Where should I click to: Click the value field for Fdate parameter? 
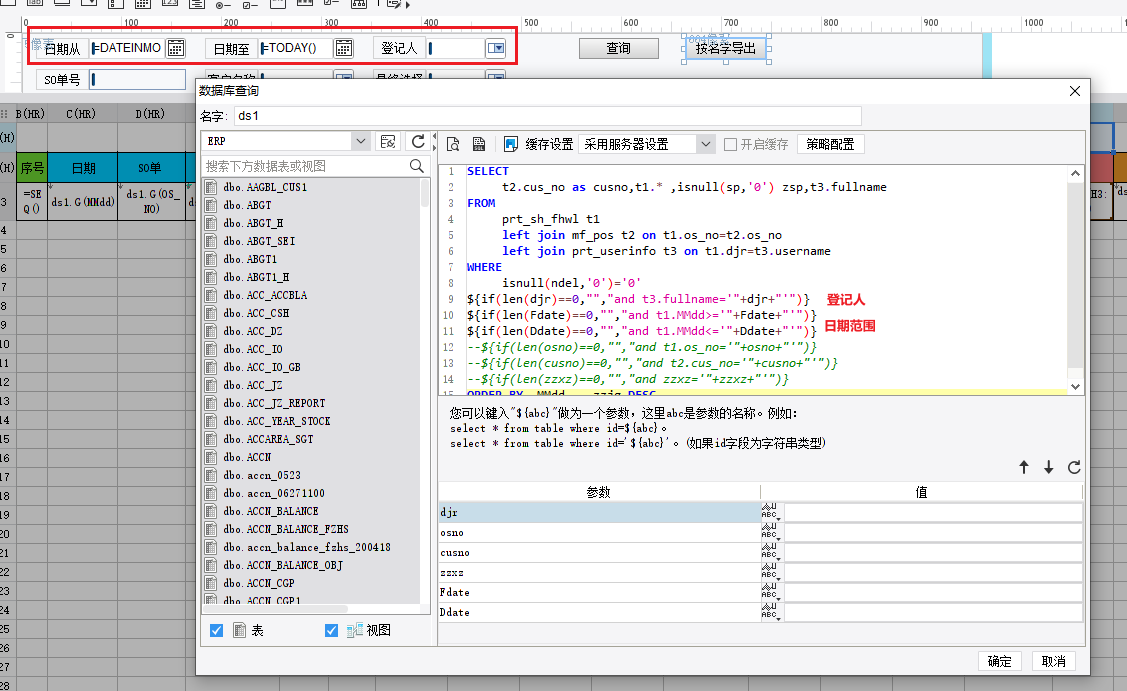[933, 592]
